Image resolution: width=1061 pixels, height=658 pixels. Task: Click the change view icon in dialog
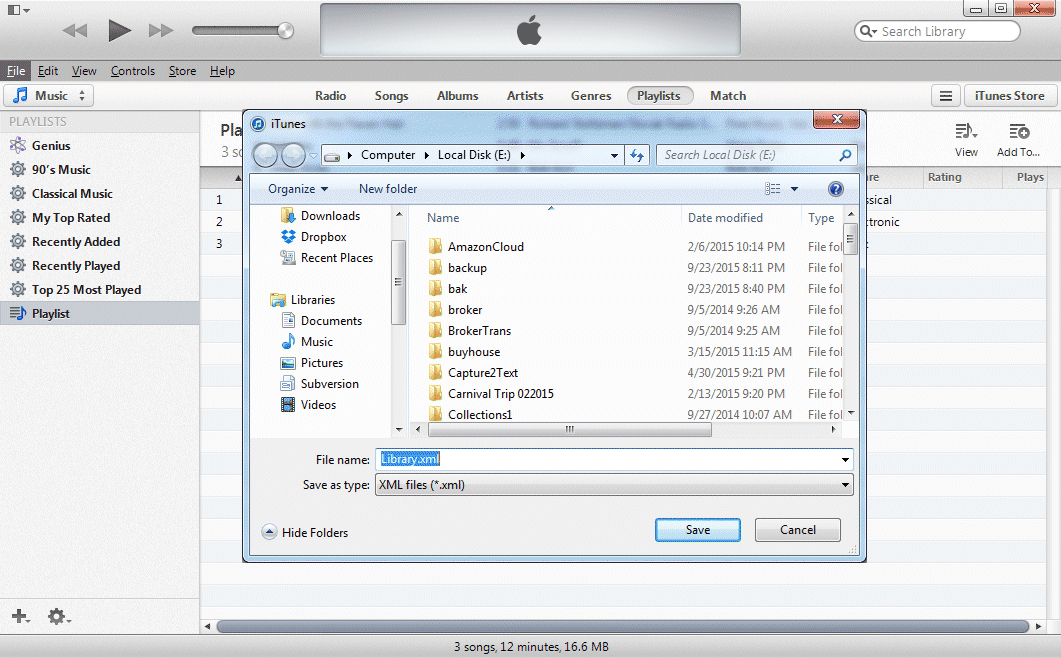pyautogui.click(x=772, y=189)
